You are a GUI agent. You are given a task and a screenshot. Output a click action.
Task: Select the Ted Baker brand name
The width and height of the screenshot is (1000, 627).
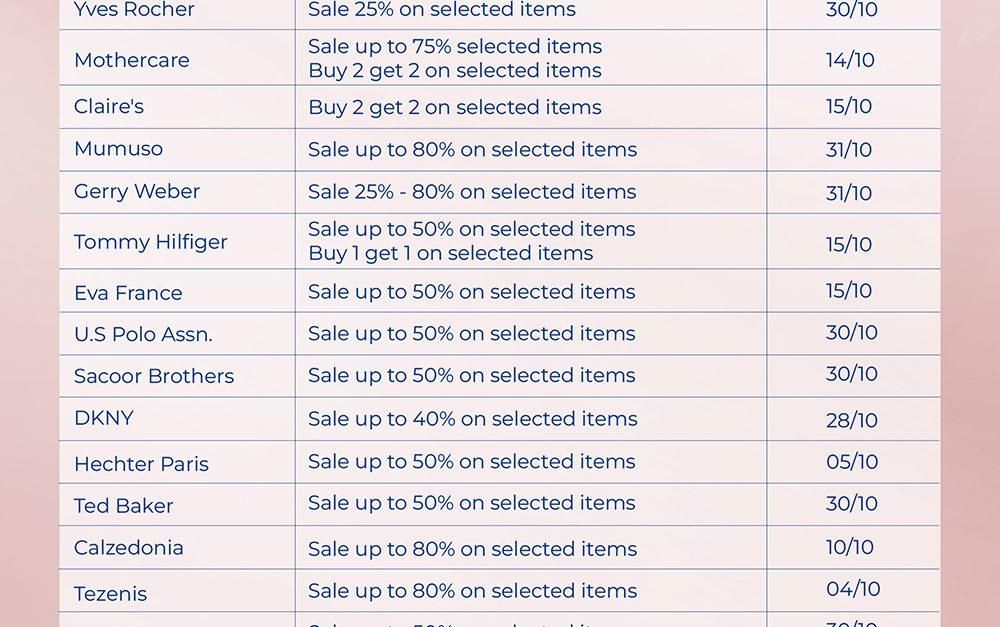[123, 506]
